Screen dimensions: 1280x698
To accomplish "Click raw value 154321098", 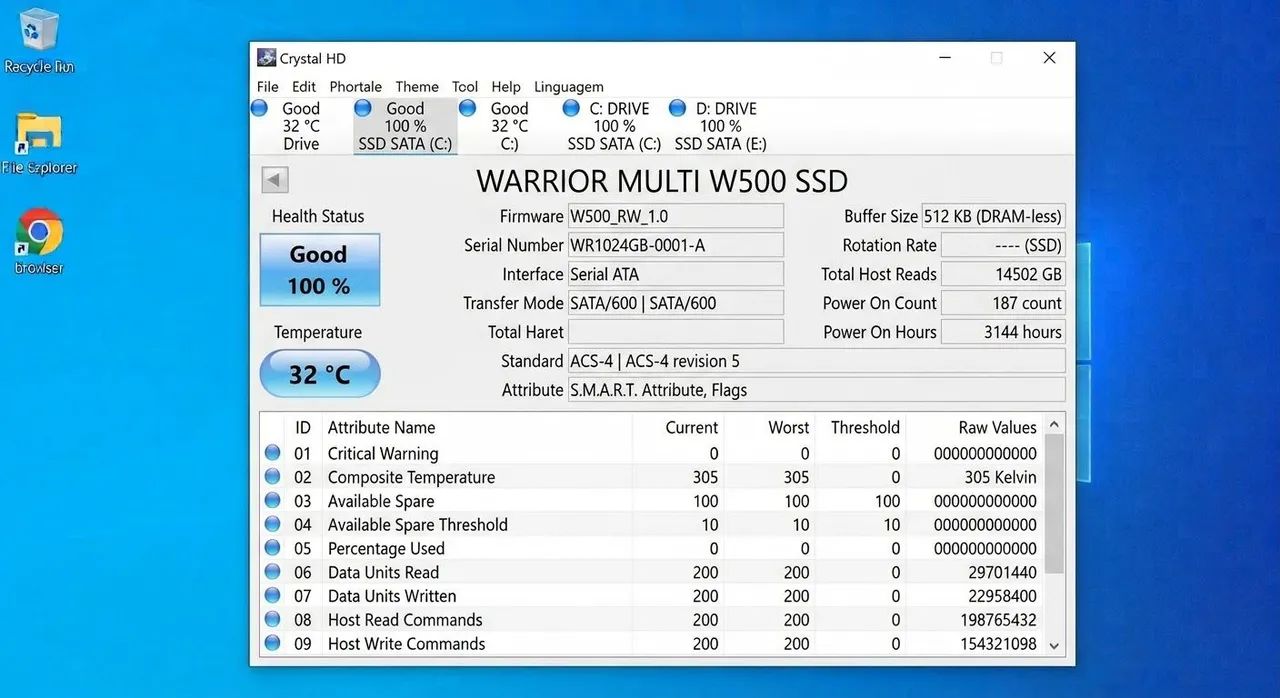I will pos(998,644).
